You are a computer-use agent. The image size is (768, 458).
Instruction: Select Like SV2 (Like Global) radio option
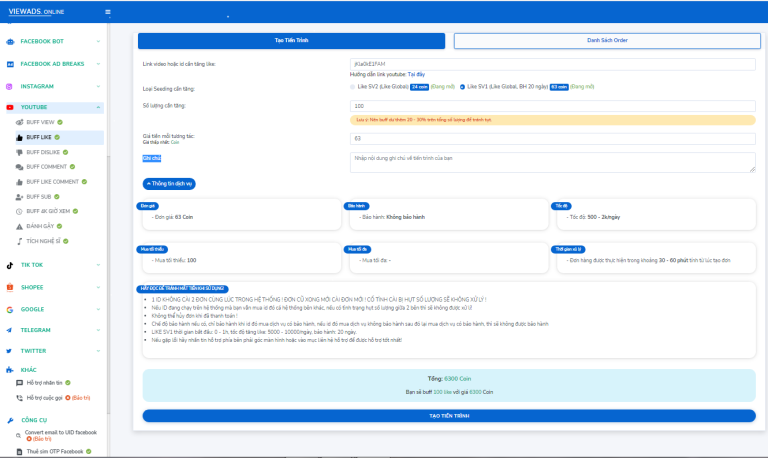point(352,87)
